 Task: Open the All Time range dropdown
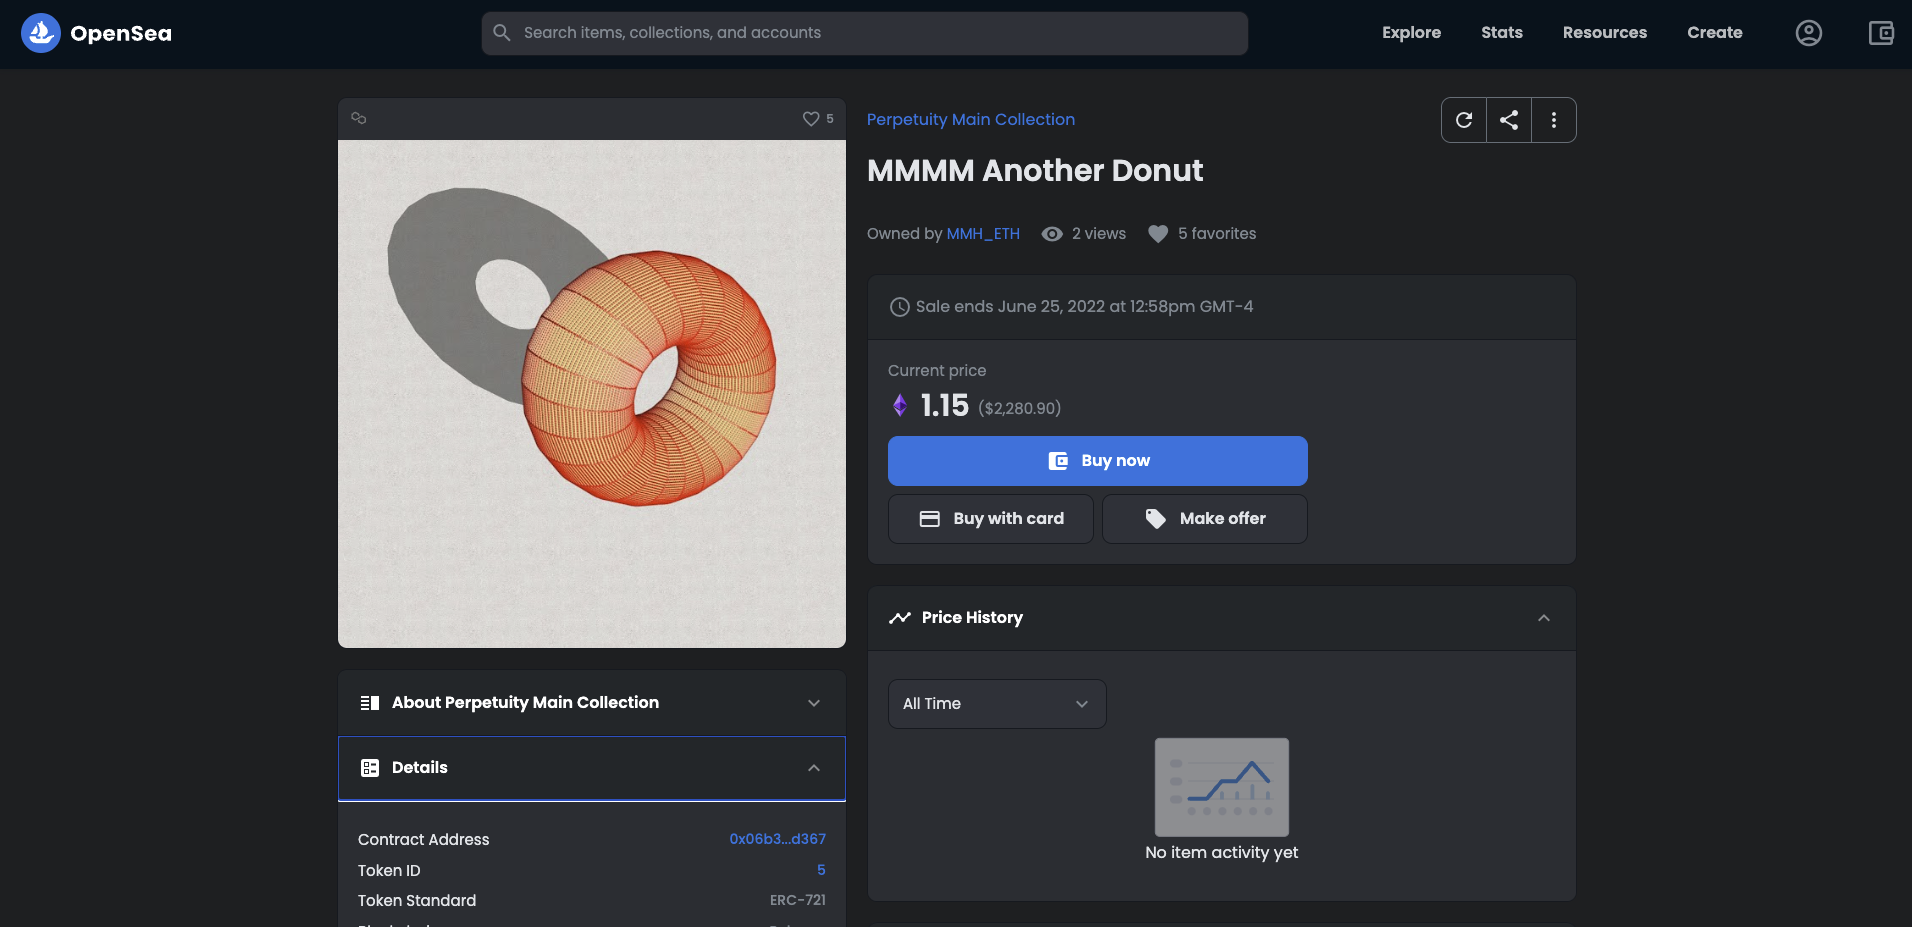[996, 704]
